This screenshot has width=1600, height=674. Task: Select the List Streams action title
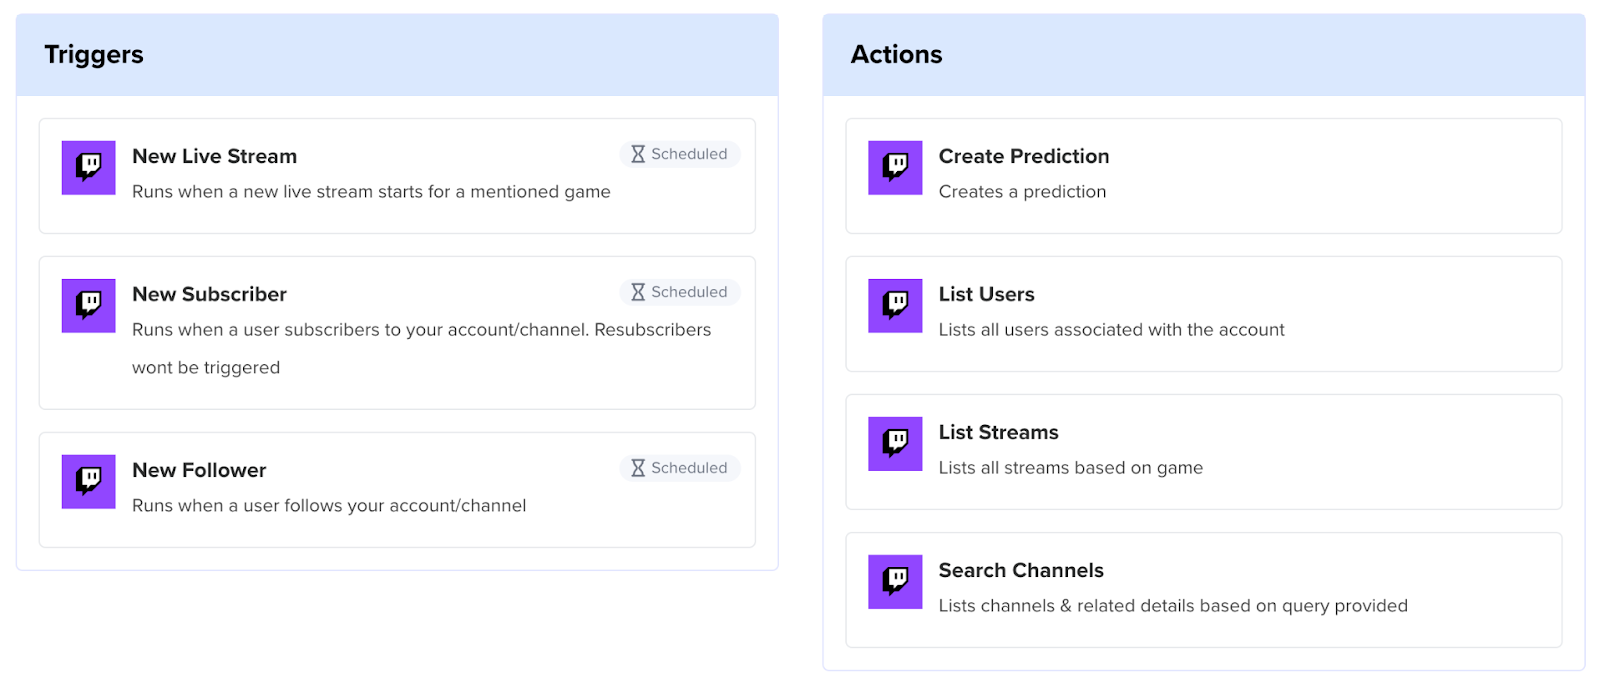tap(998, 432)
